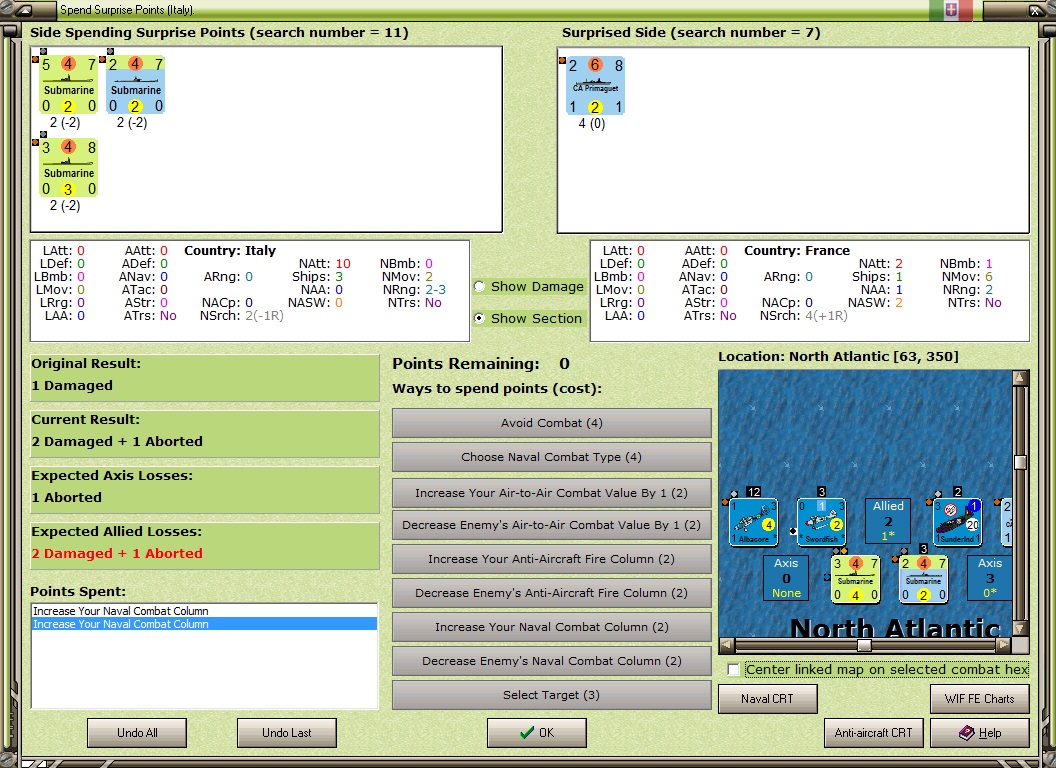Click the Allied 2 sea box marker

coord(888,521)
